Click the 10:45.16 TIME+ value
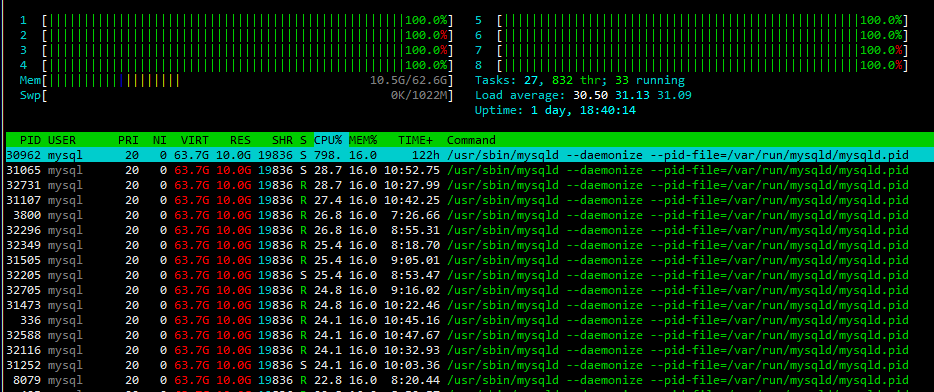 coord(412,320)
